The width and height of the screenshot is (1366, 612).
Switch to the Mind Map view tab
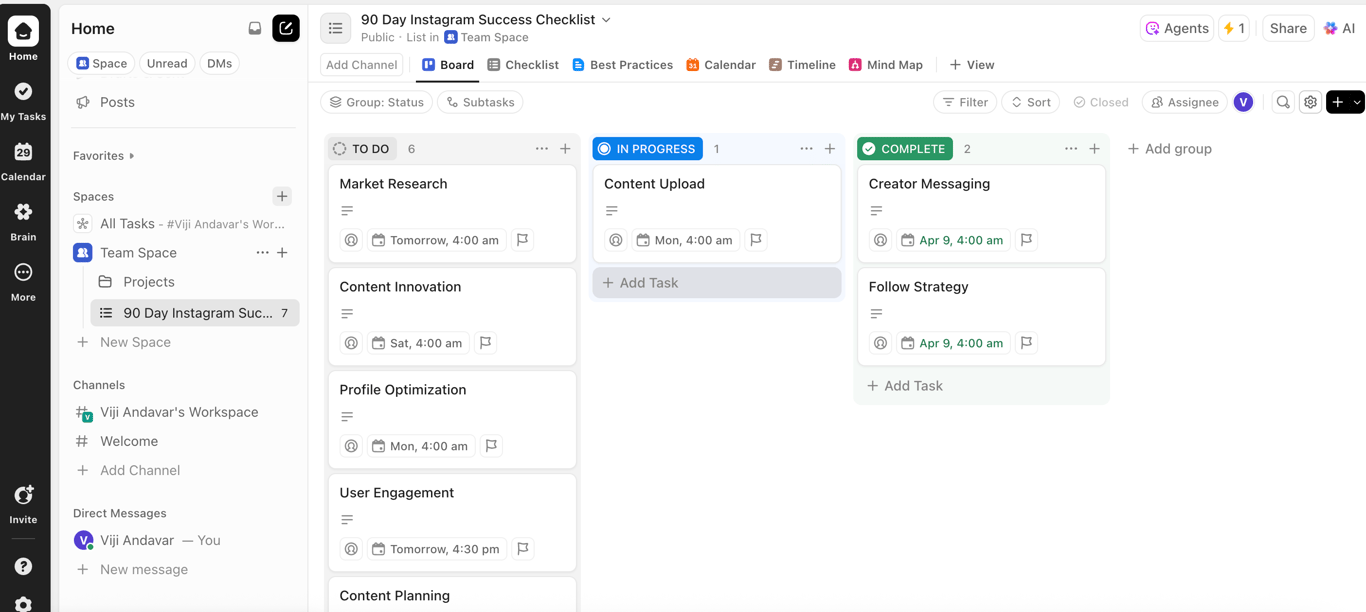click(886, 64)
